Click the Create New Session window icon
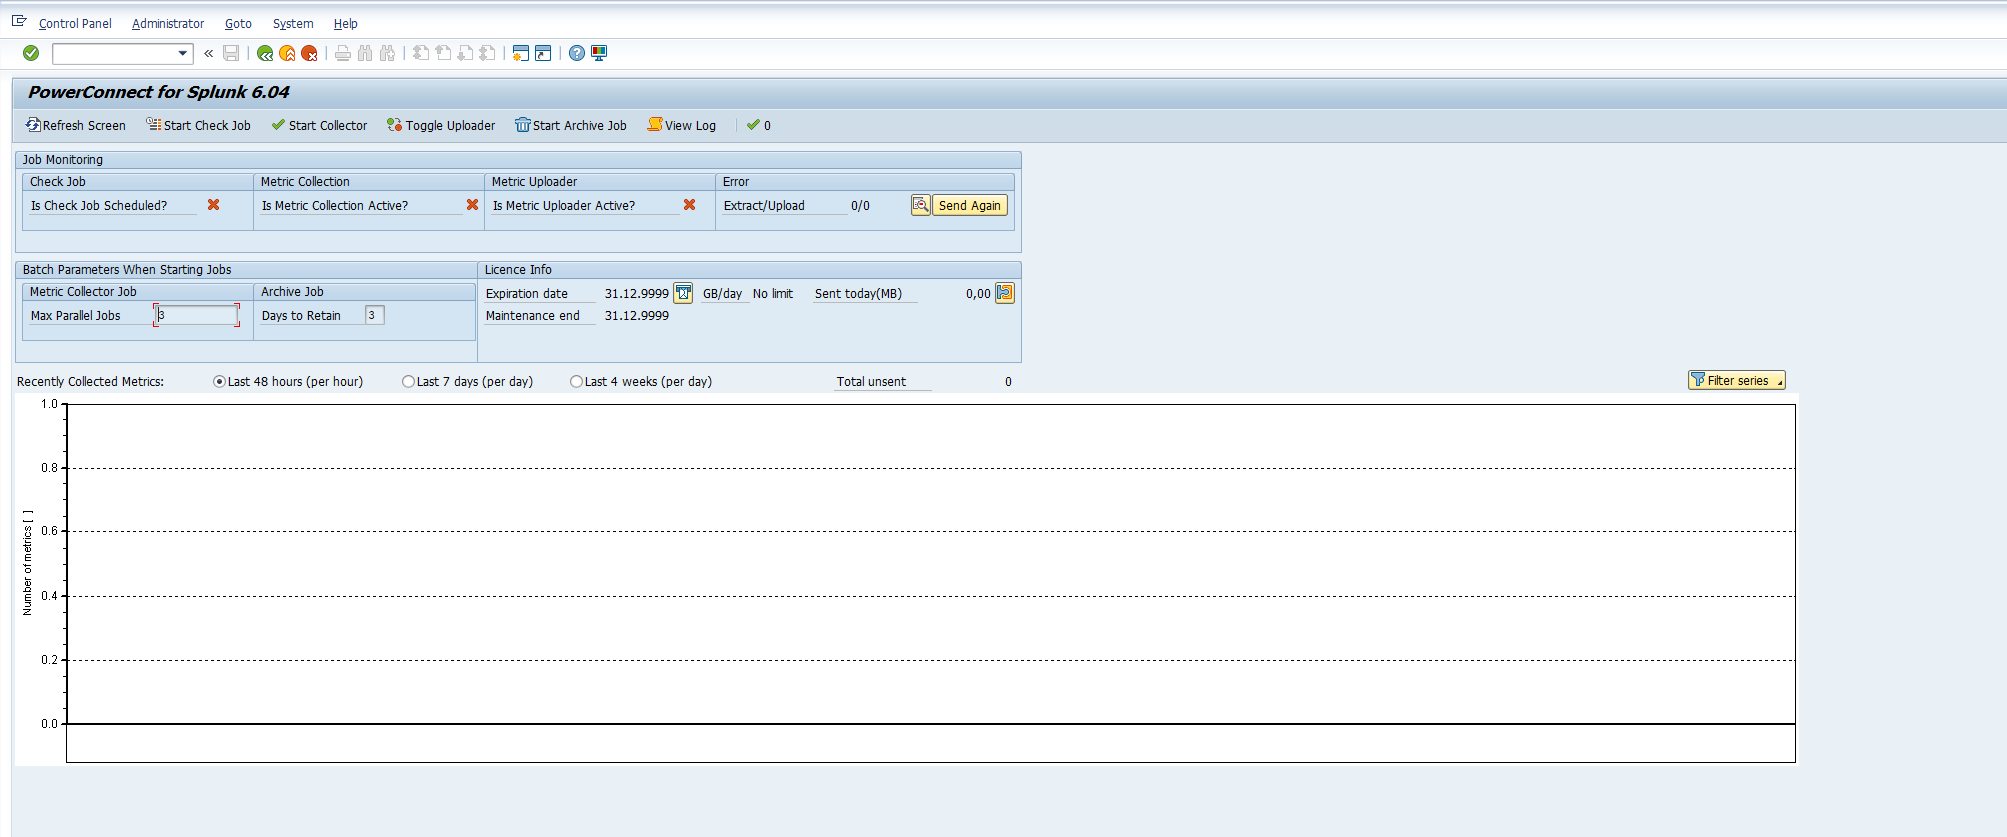The height and width of the screenshot is (837, 2007). [x=520, y=53]
